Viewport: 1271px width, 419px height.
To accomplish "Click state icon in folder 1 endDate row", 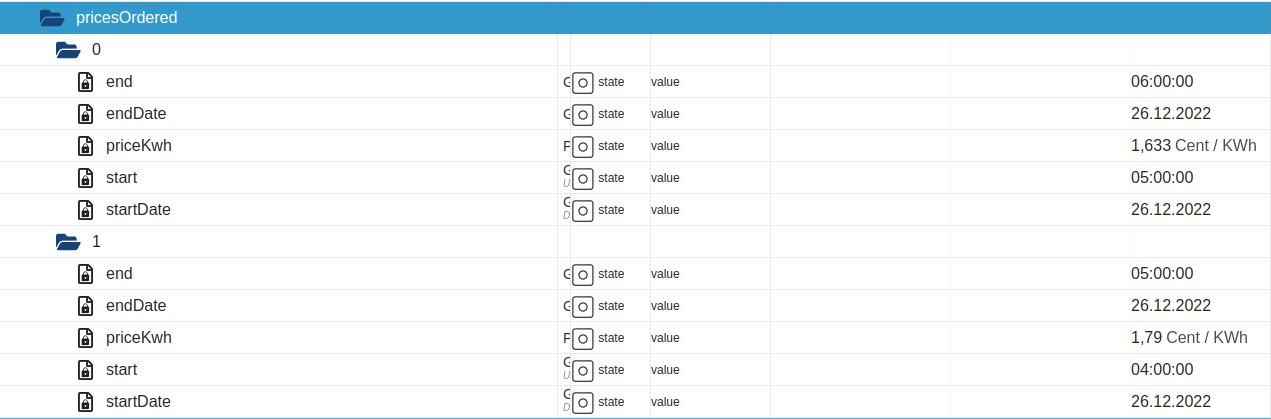I will click(582, 306).
